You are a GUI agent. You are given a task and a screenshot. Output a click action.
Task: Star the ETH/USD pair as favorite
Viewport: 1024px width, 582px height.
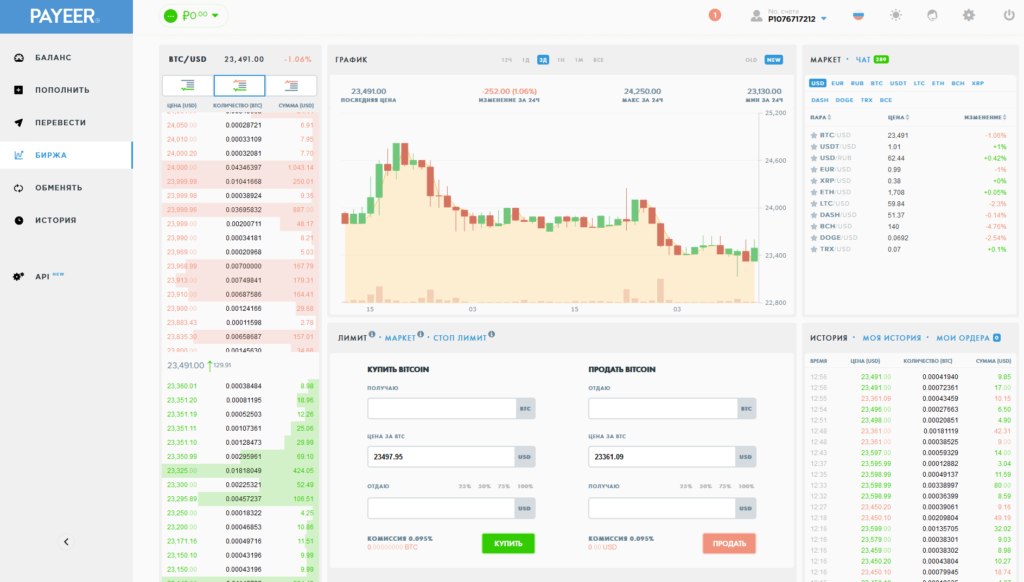coord(814,191)
